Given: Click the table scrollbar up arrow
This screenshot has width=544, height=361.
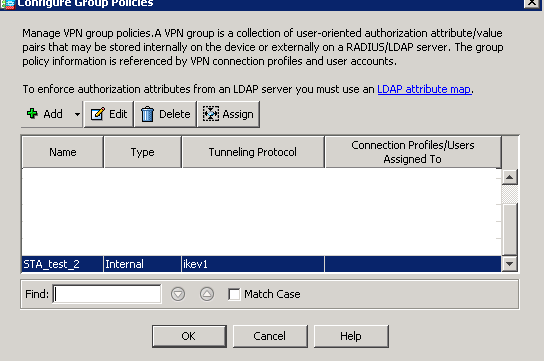Looking at the screenshot, I should [x=509, y=178].
